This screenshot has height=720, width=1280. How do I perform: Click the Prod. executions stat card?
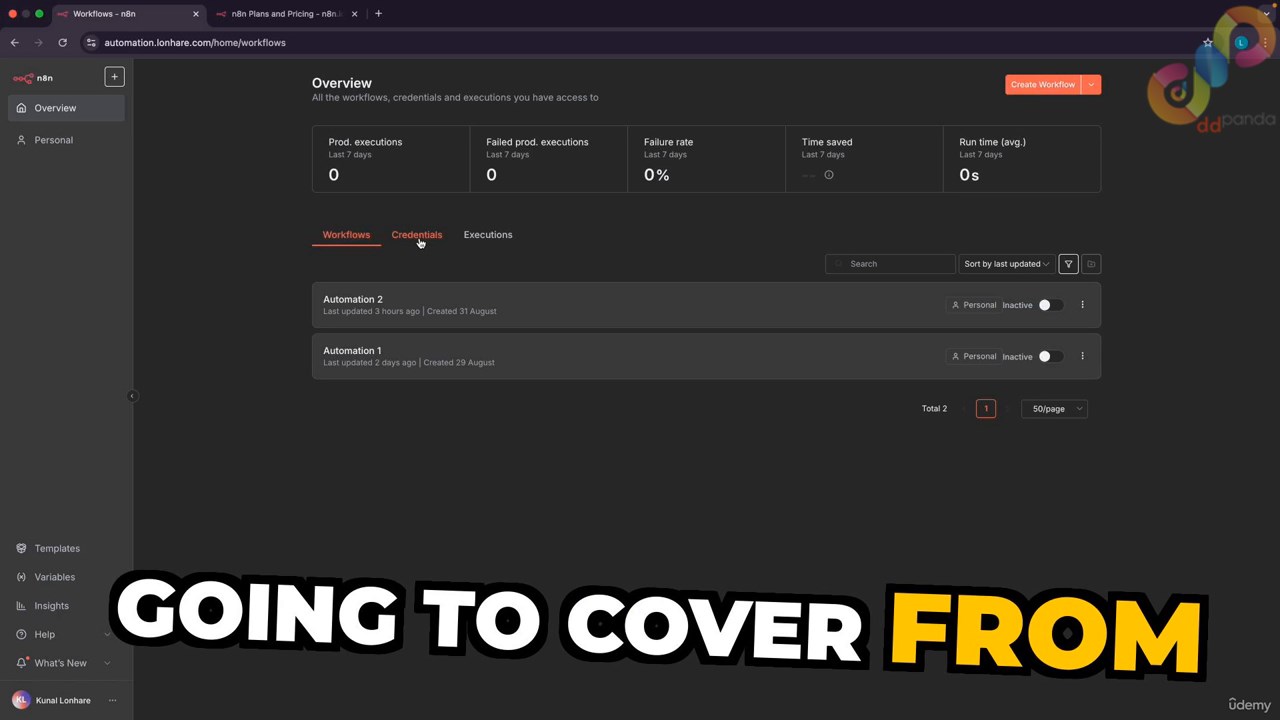pyautogui.click(x=391, y=159)
